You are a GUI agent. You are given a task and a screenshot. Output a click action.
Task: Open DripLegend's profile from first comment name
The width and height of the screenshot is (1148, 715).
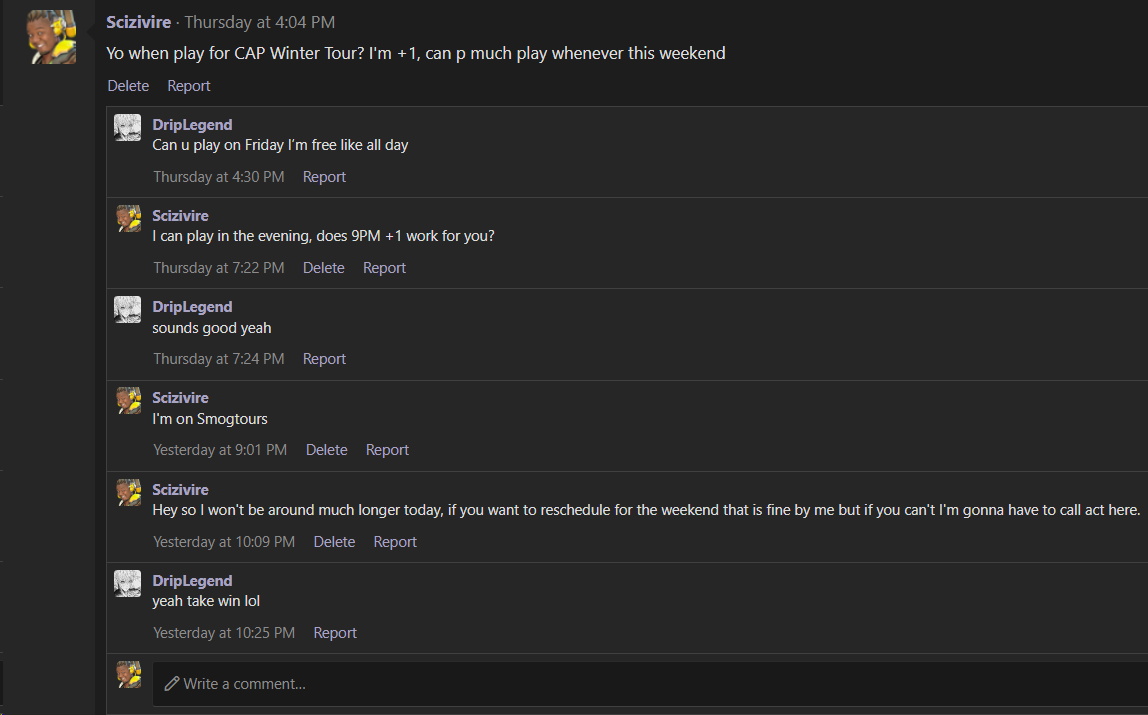pos(193,124)
